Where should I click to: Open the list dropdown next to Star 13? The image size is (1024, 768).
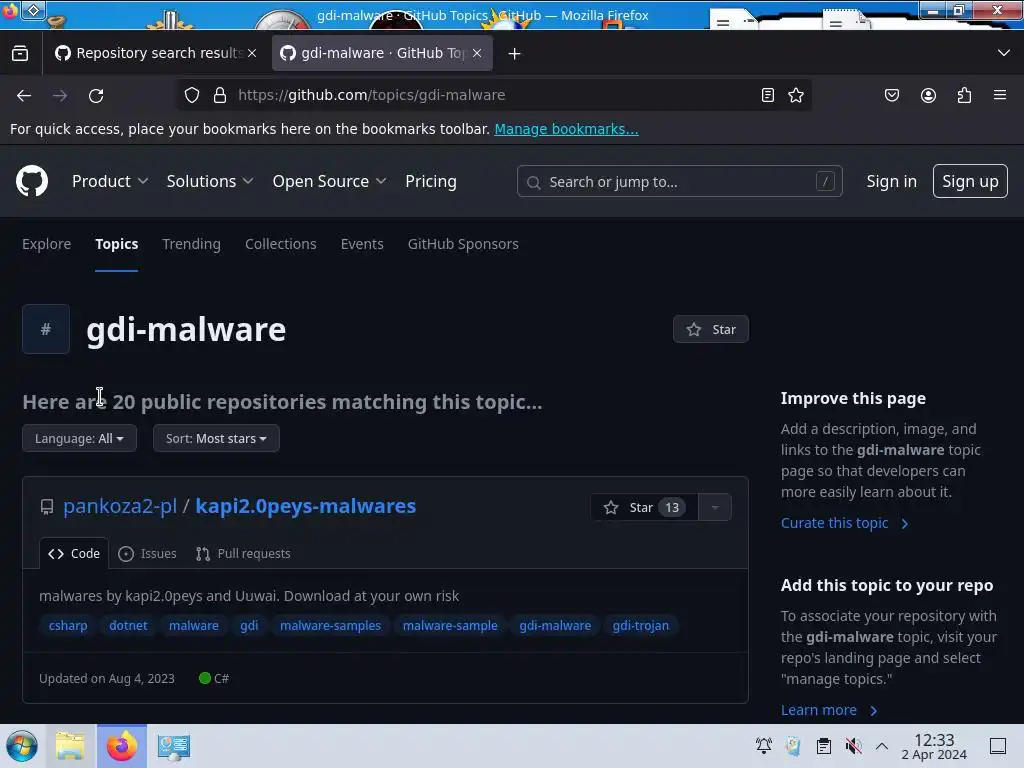[715, 507]
